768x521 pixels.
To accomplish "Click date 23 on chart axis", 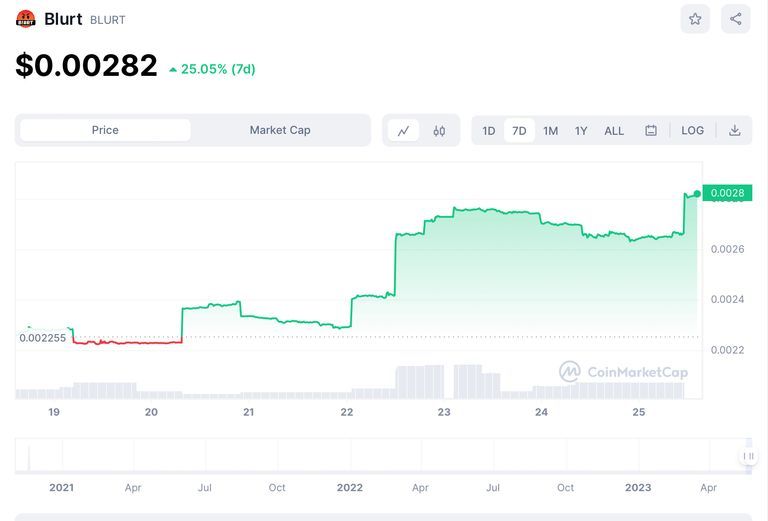I will click(x=444, y=412).
